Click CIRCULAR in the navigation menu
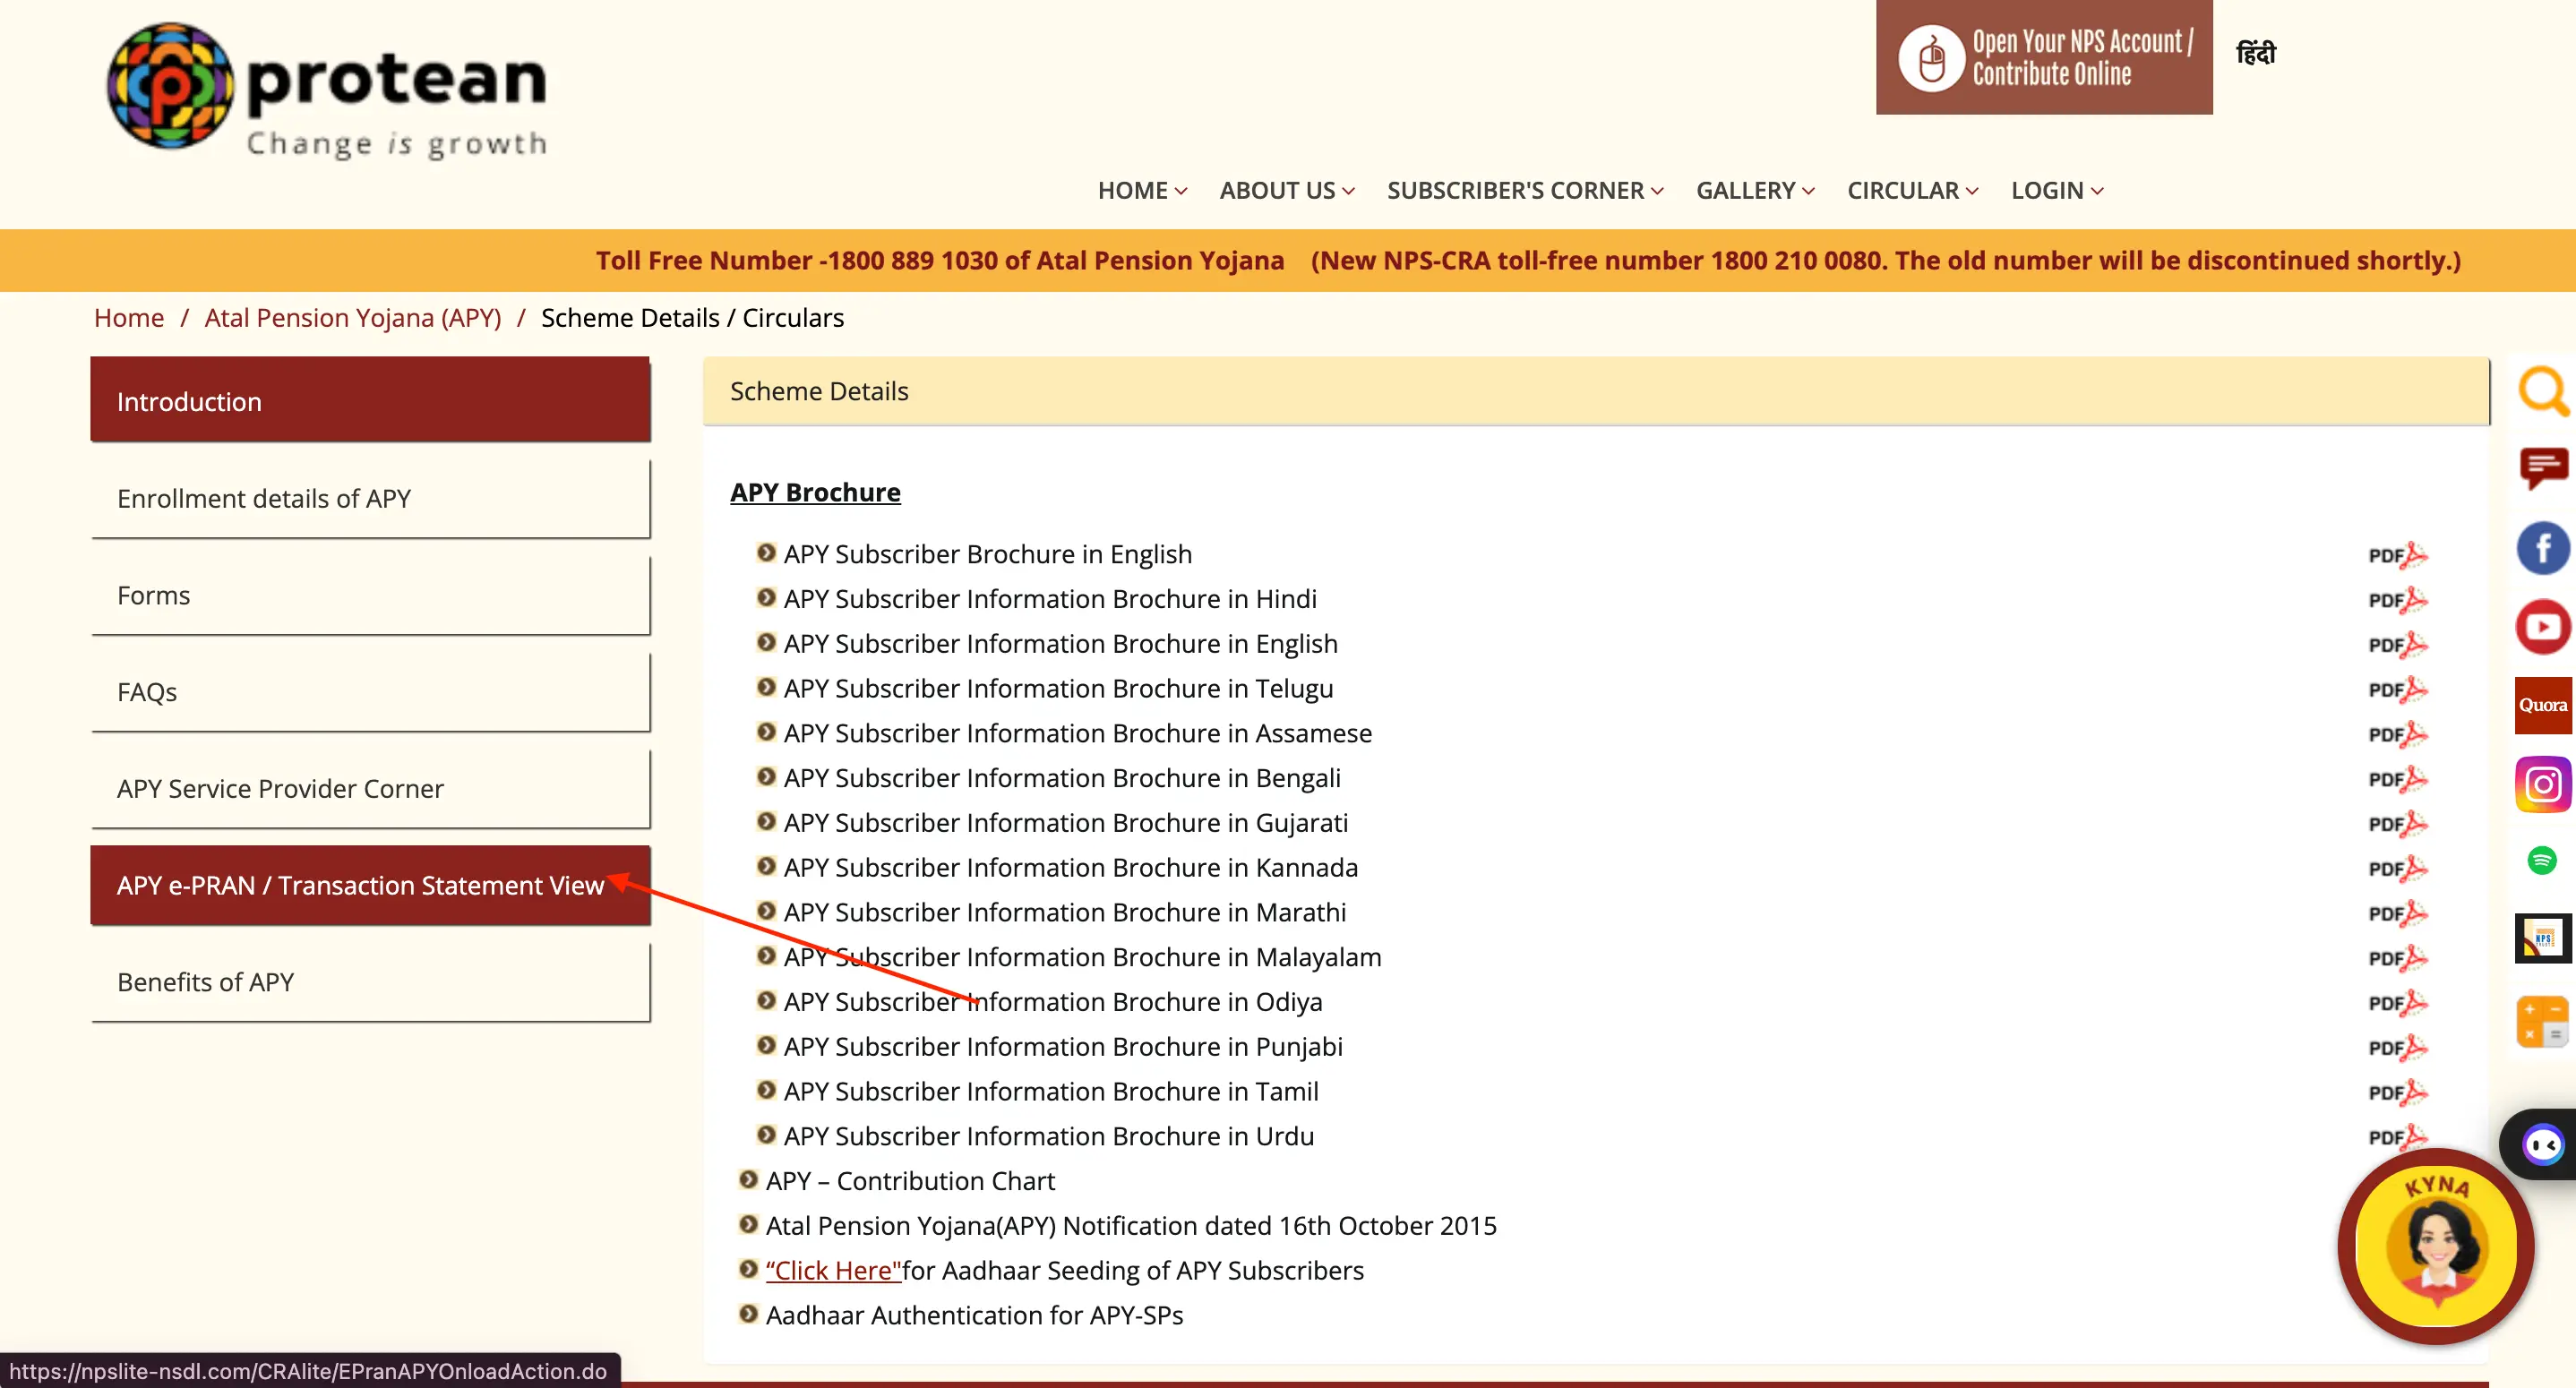This screenshot has width=2576, height=1388. [1904, 190]
